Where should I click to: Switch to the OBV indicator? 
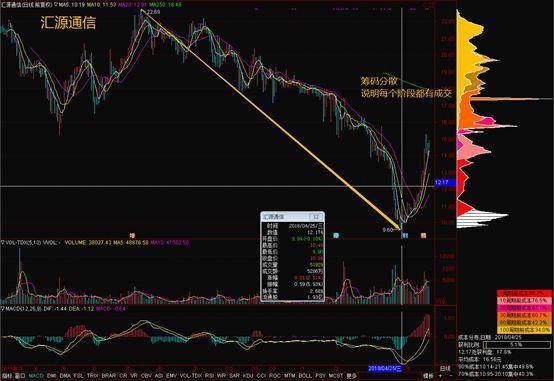146,376
